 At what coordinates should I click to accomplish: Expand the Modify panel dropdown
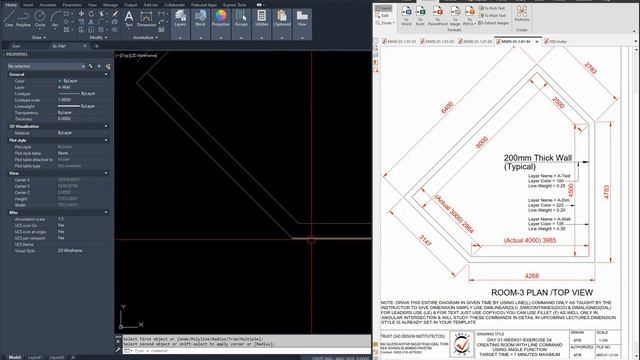point(98,38)
